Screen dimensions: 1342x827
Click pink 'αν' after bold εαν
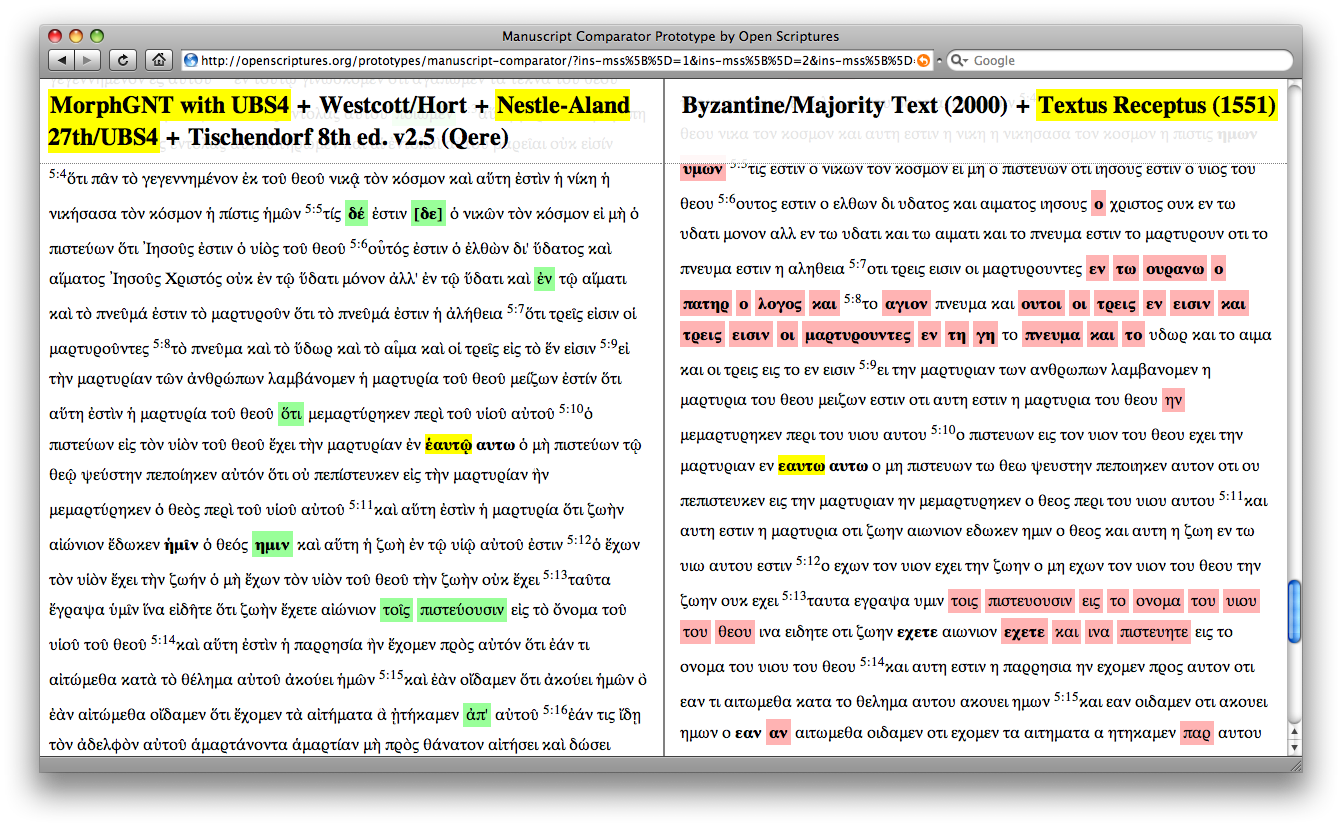tap(779, 734)
